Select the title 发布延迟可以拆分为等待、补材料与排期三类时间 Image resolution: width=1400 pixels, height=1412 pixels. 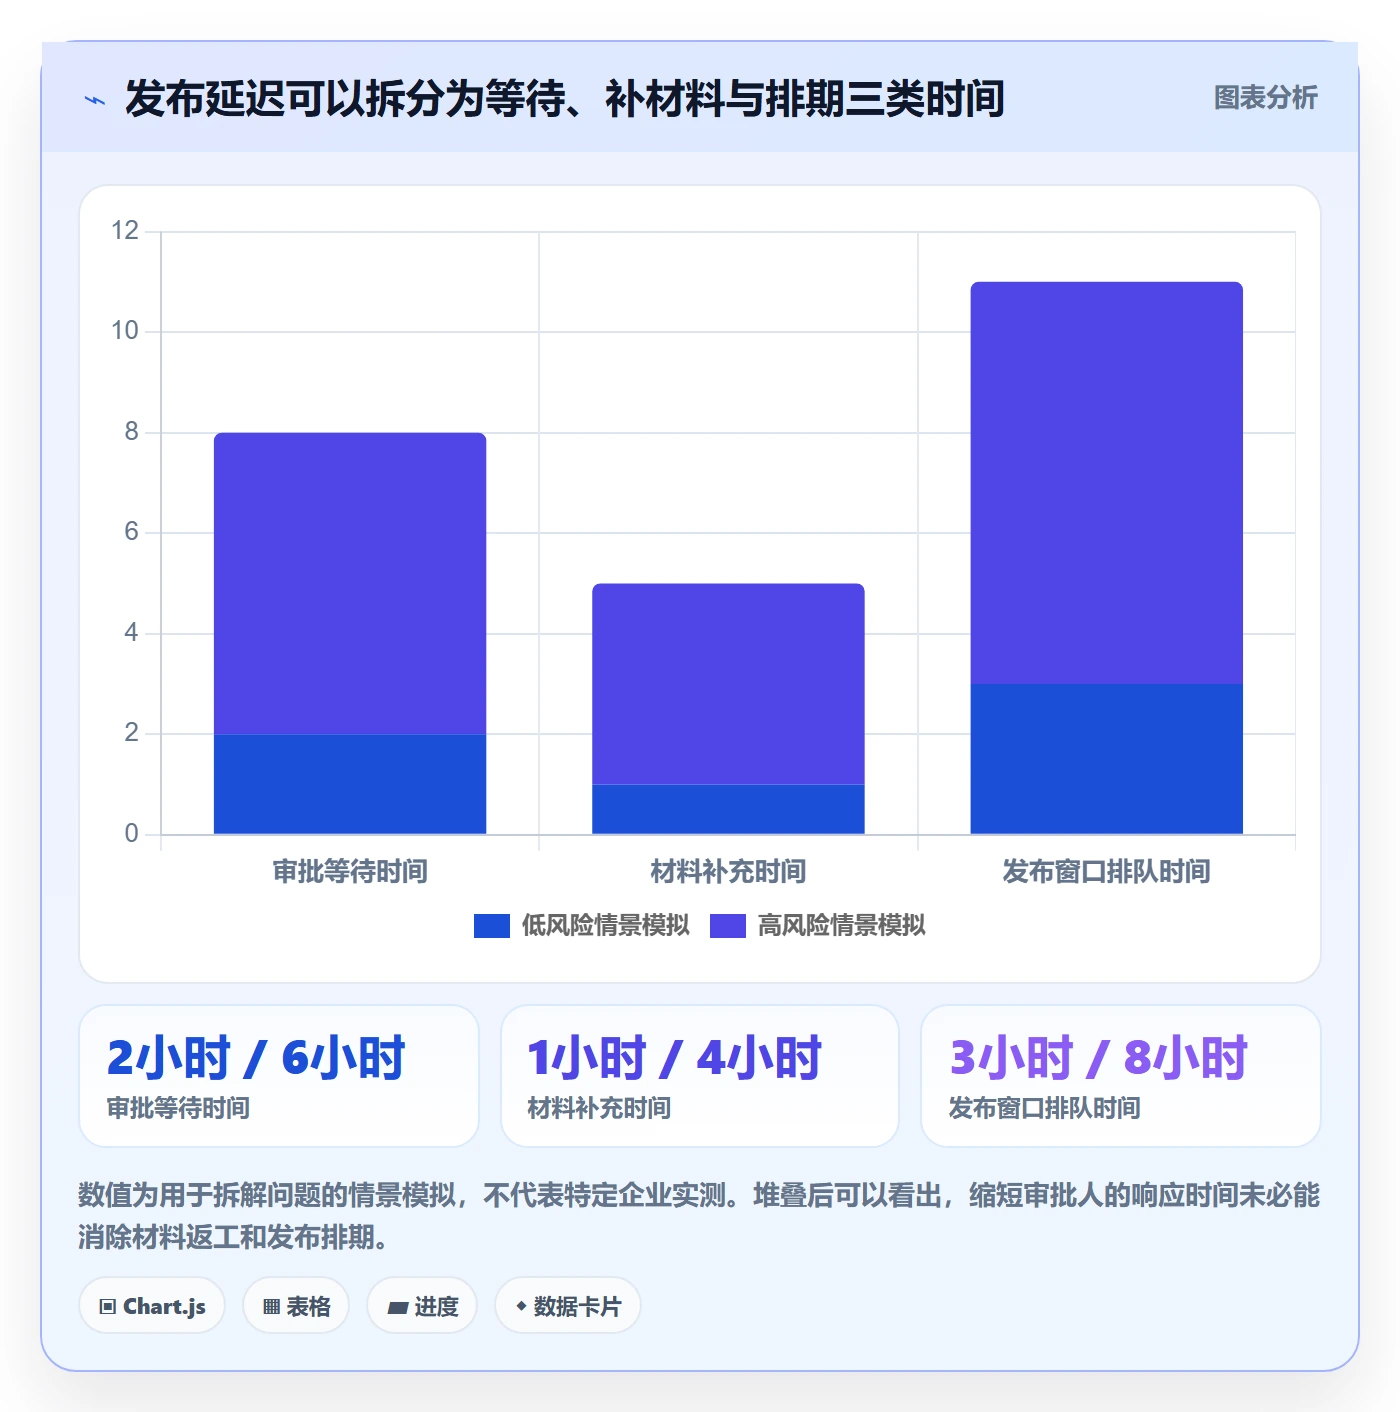pos(565,99)
